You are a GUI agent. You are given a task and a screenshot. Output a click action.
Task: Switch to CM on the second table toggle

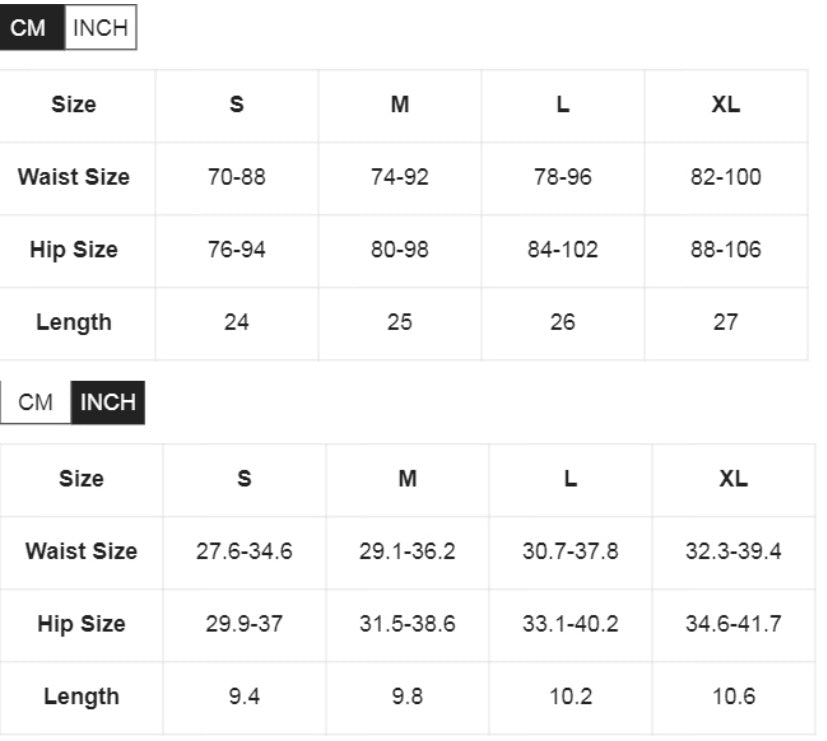36,402
